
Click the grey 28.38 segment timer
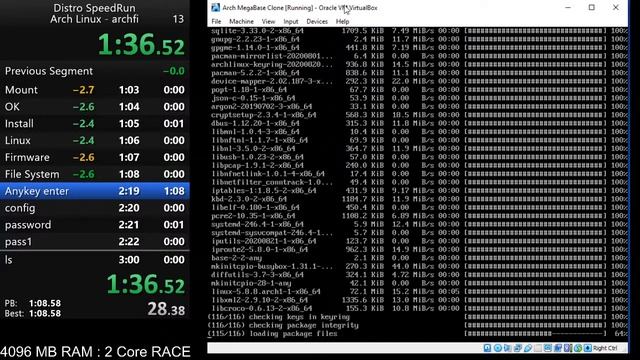166,309
